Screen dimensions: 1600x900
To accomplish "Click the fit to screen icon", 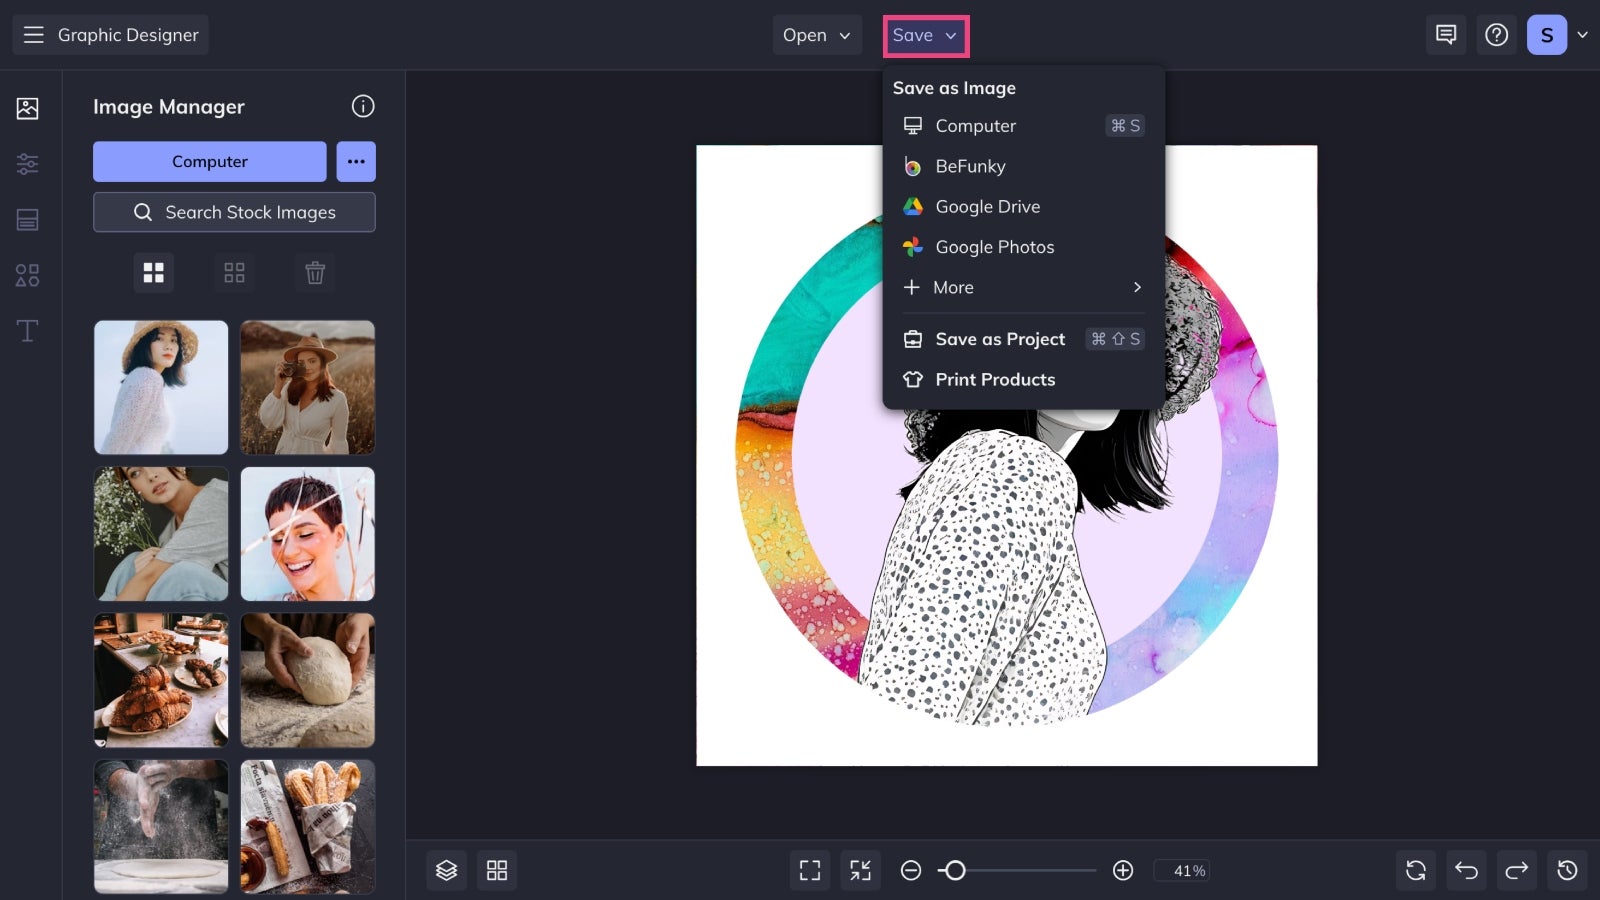I will 810,870.
